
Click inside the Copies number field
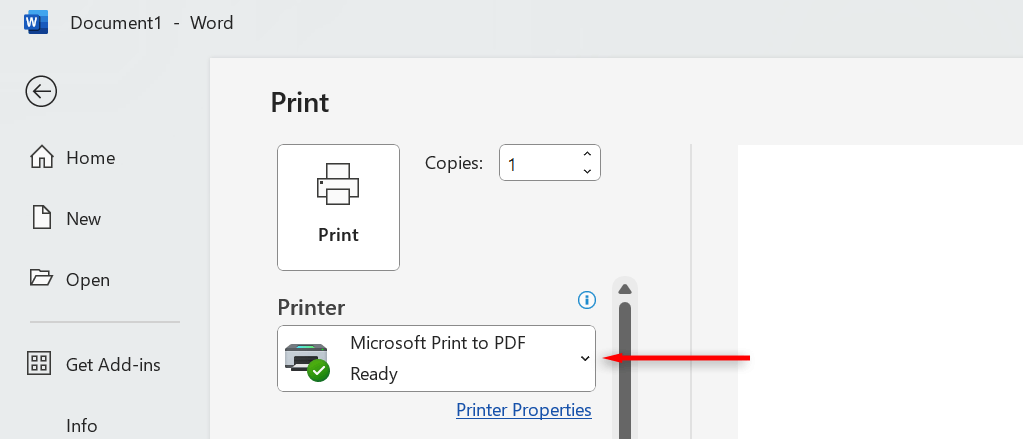[x=538, y=163]
